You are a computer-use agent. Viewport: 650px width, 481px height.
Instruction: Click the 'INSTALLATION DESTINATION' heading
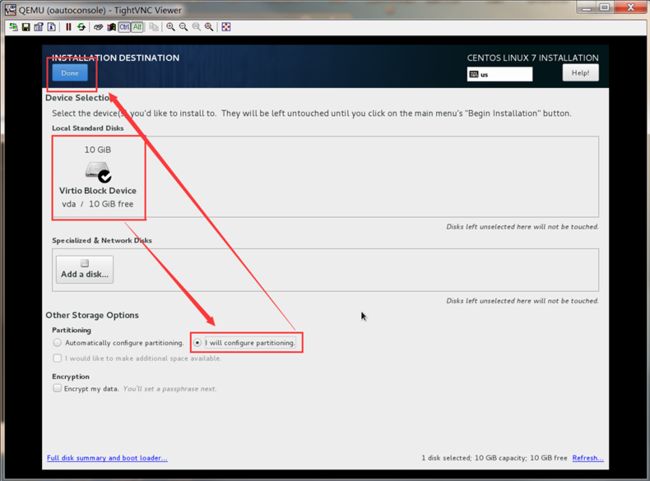116,58
